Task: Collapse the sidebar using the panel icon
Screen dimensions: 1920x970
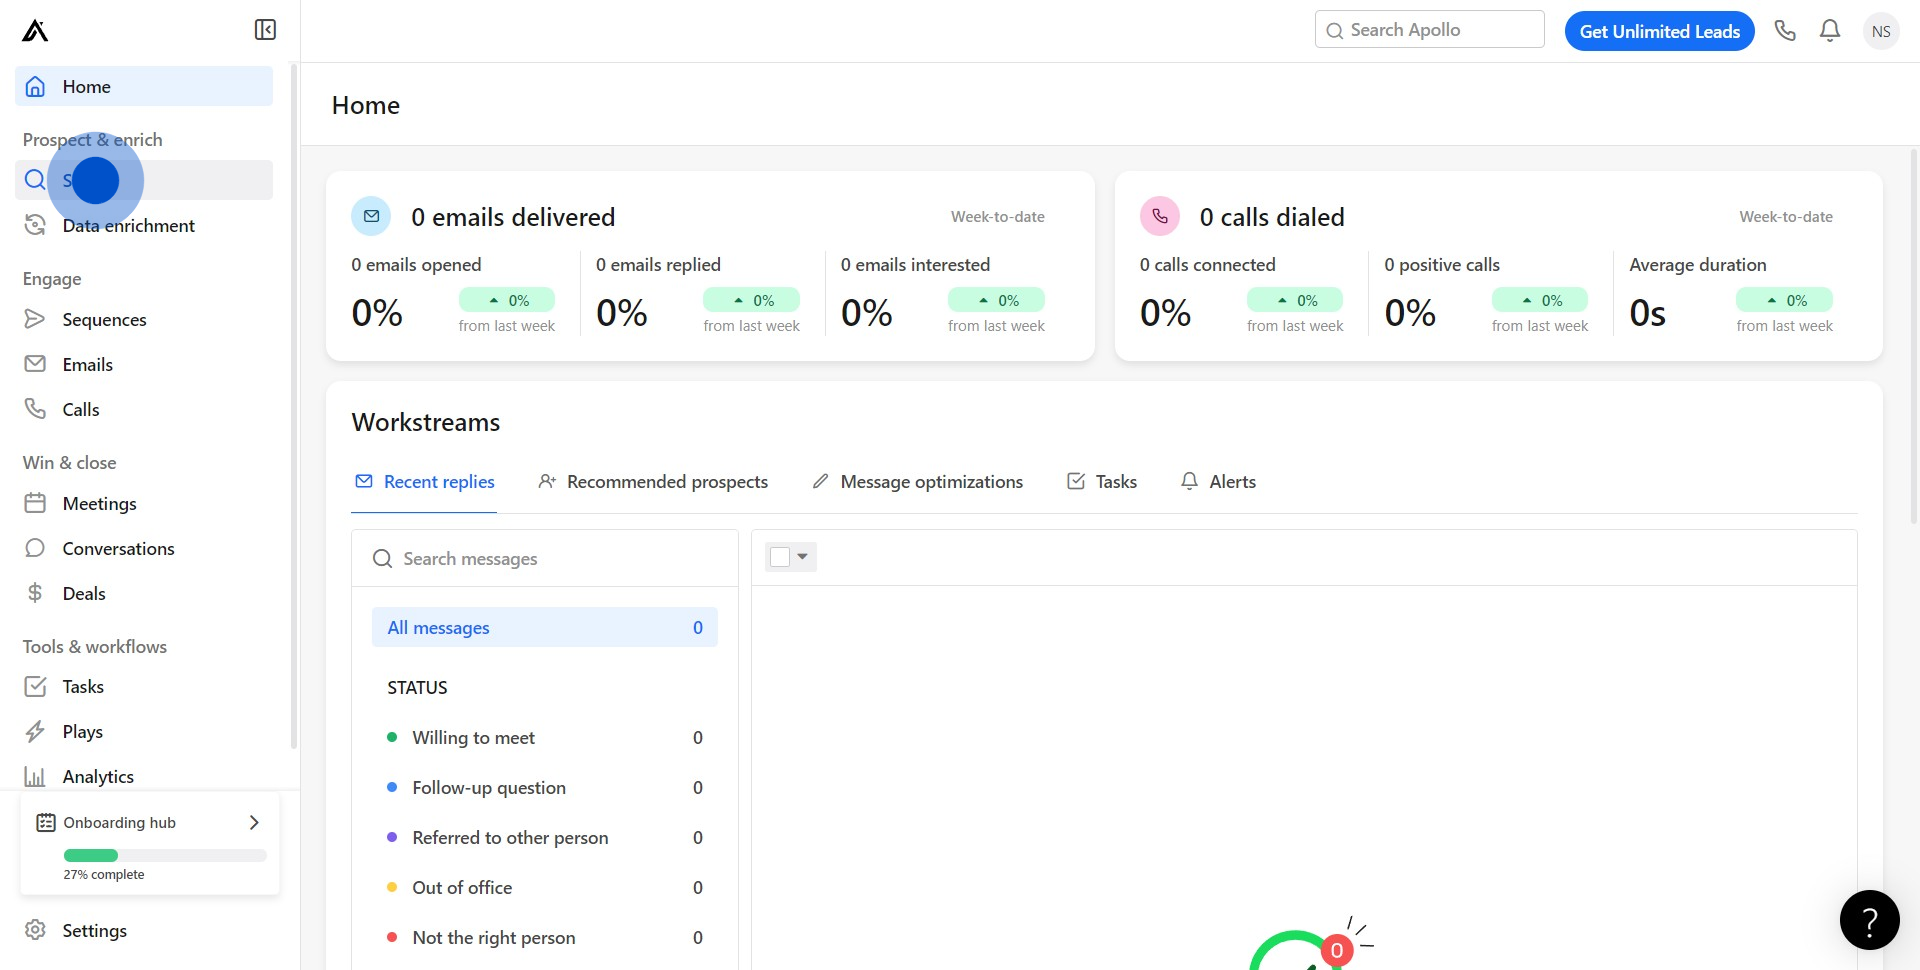Action: (265, 30)
